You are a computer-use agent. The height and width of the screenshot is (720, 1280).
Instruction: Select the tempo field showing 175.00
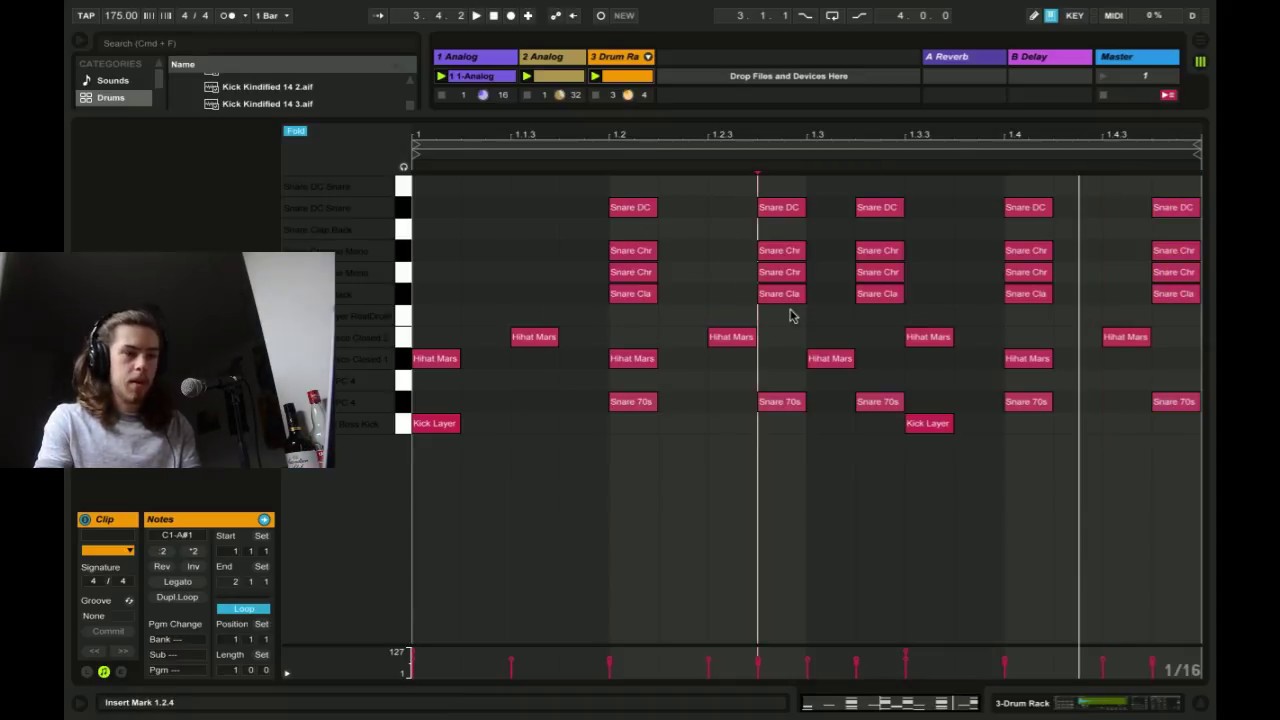point(121,15)
